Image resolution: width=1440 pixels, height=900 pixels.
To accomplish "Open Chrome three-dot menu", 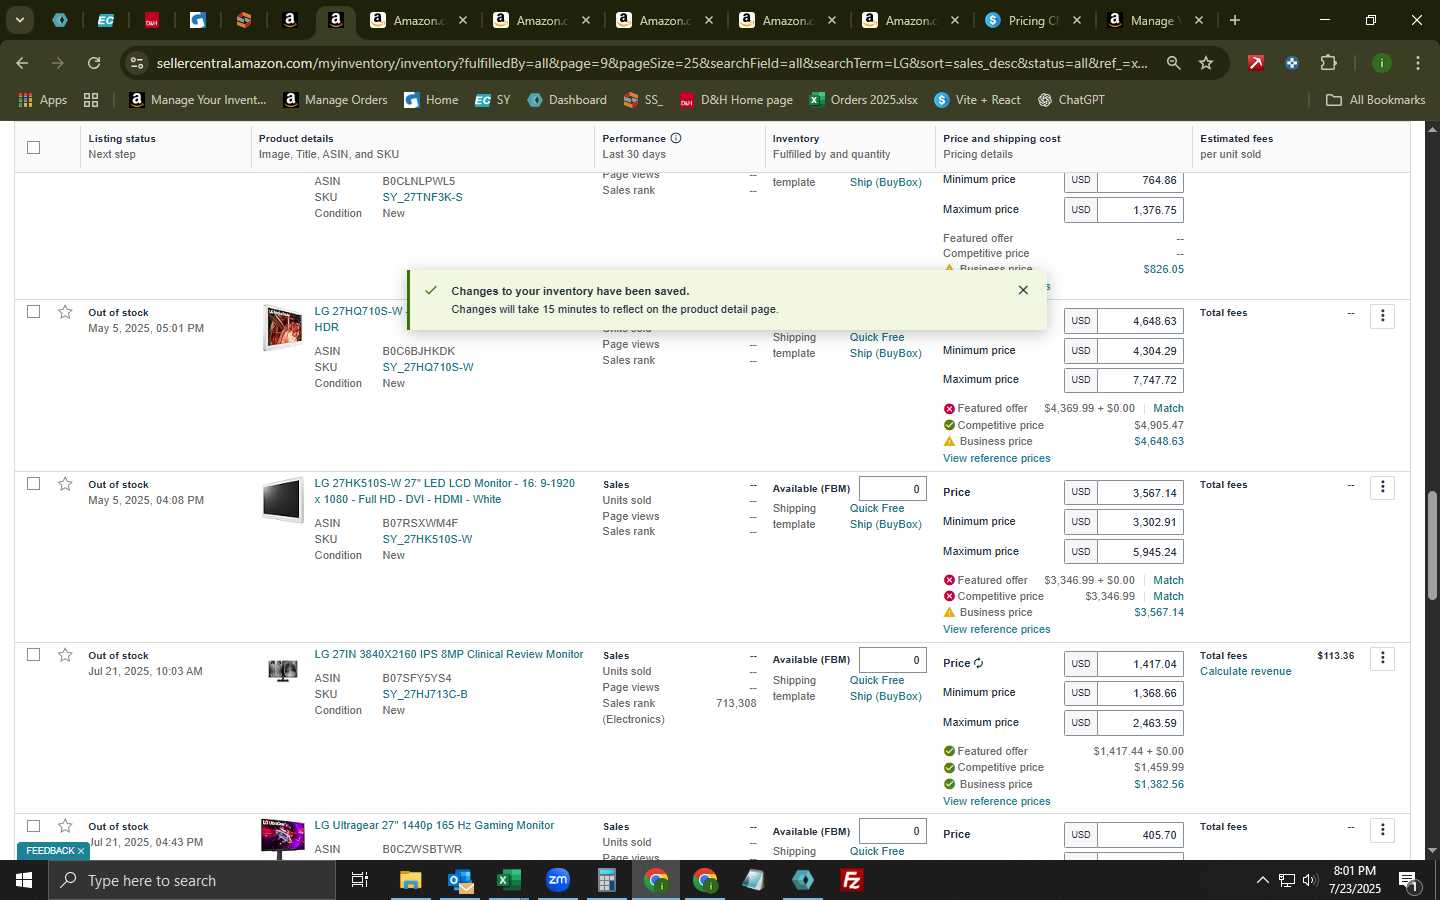I will coord(1417,63).
